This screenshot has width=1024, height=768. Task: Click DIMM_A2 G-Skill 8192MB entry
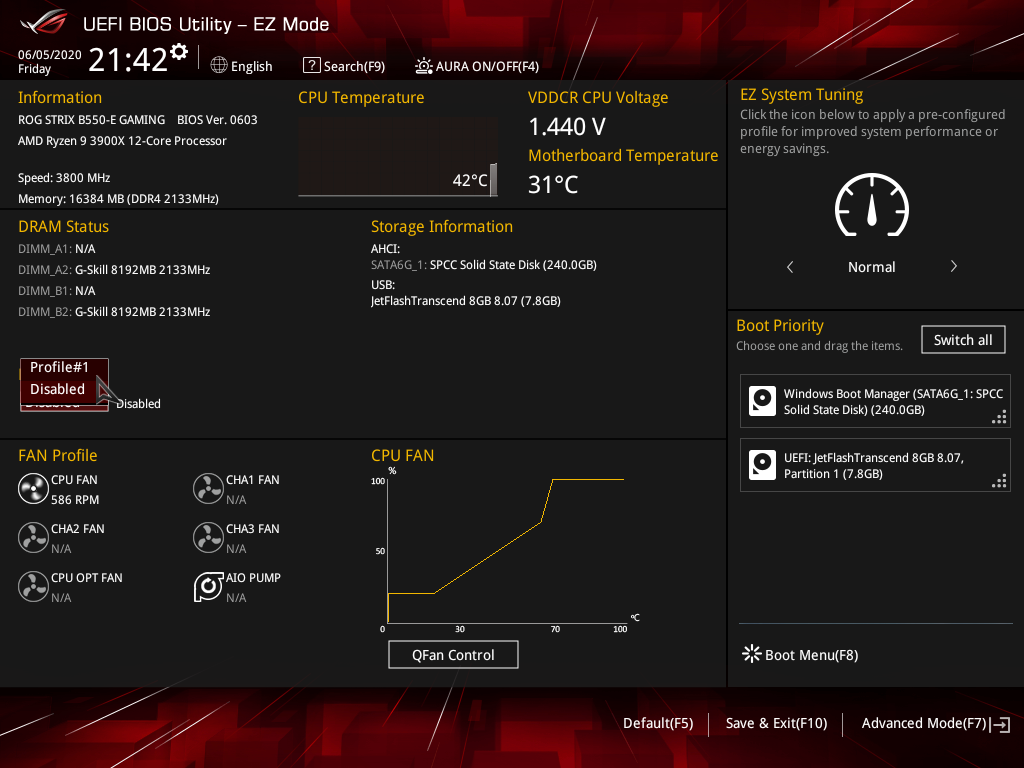(x=114, y=270)
